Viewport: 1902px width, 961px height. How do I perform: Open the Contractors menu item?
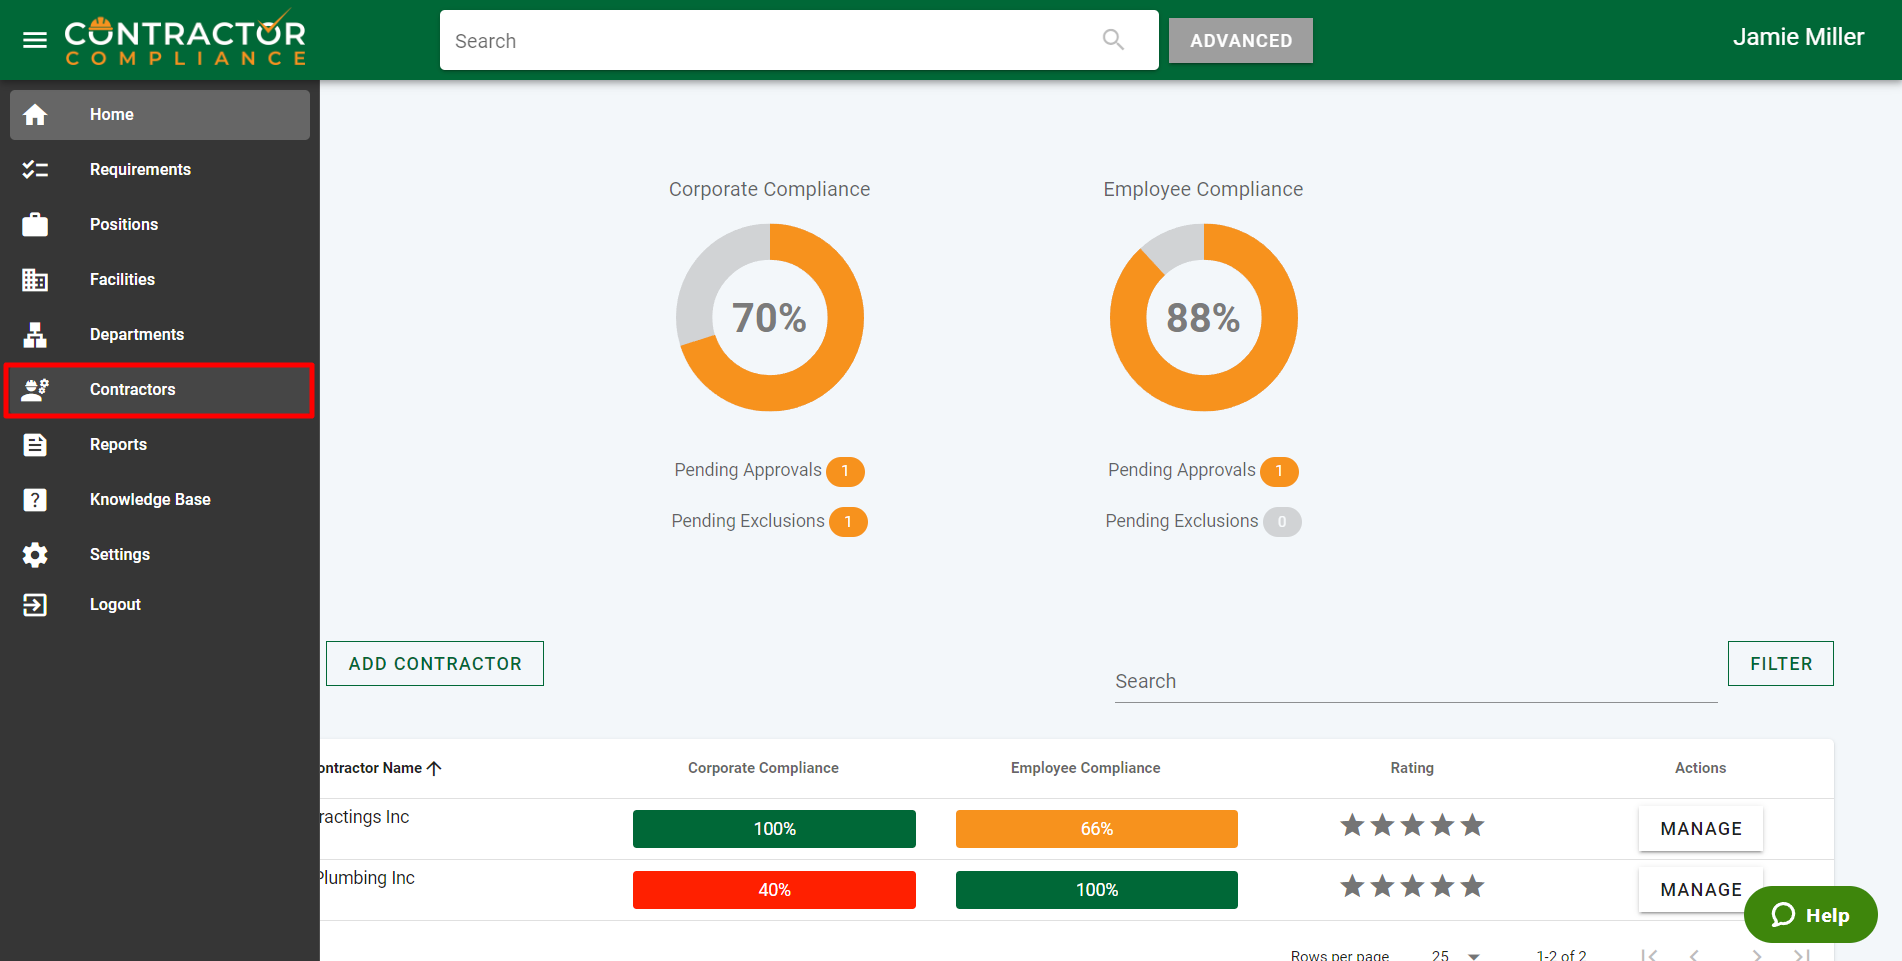[x=132, y=390]
